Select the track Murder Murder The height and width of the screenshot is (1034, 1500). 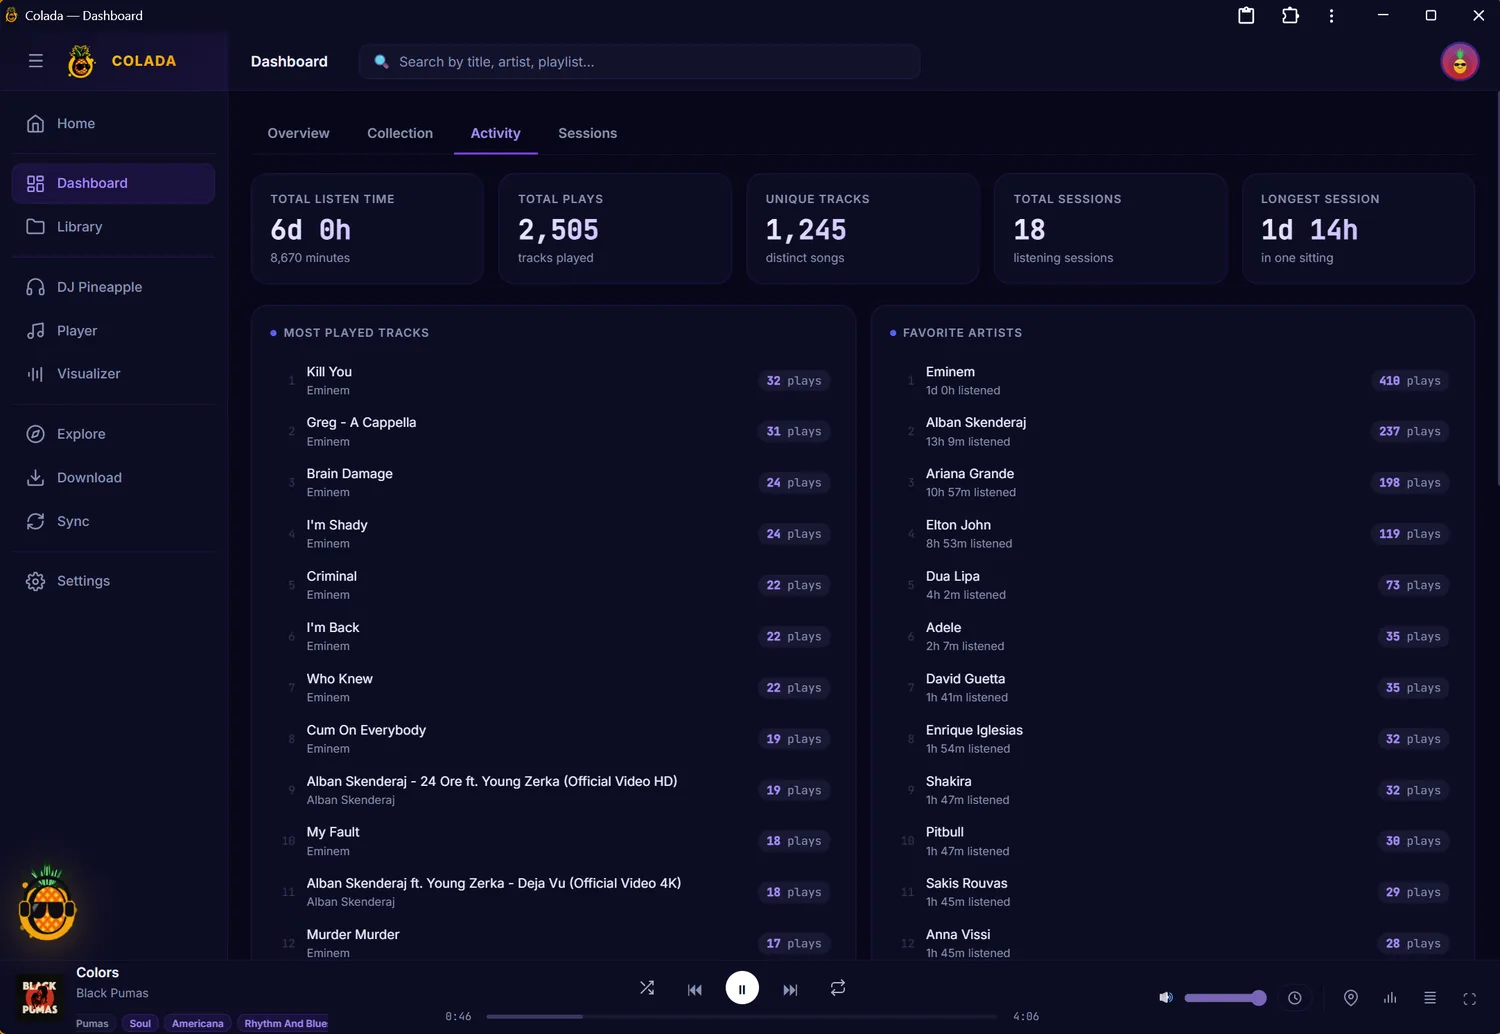[x=553, y=943]
